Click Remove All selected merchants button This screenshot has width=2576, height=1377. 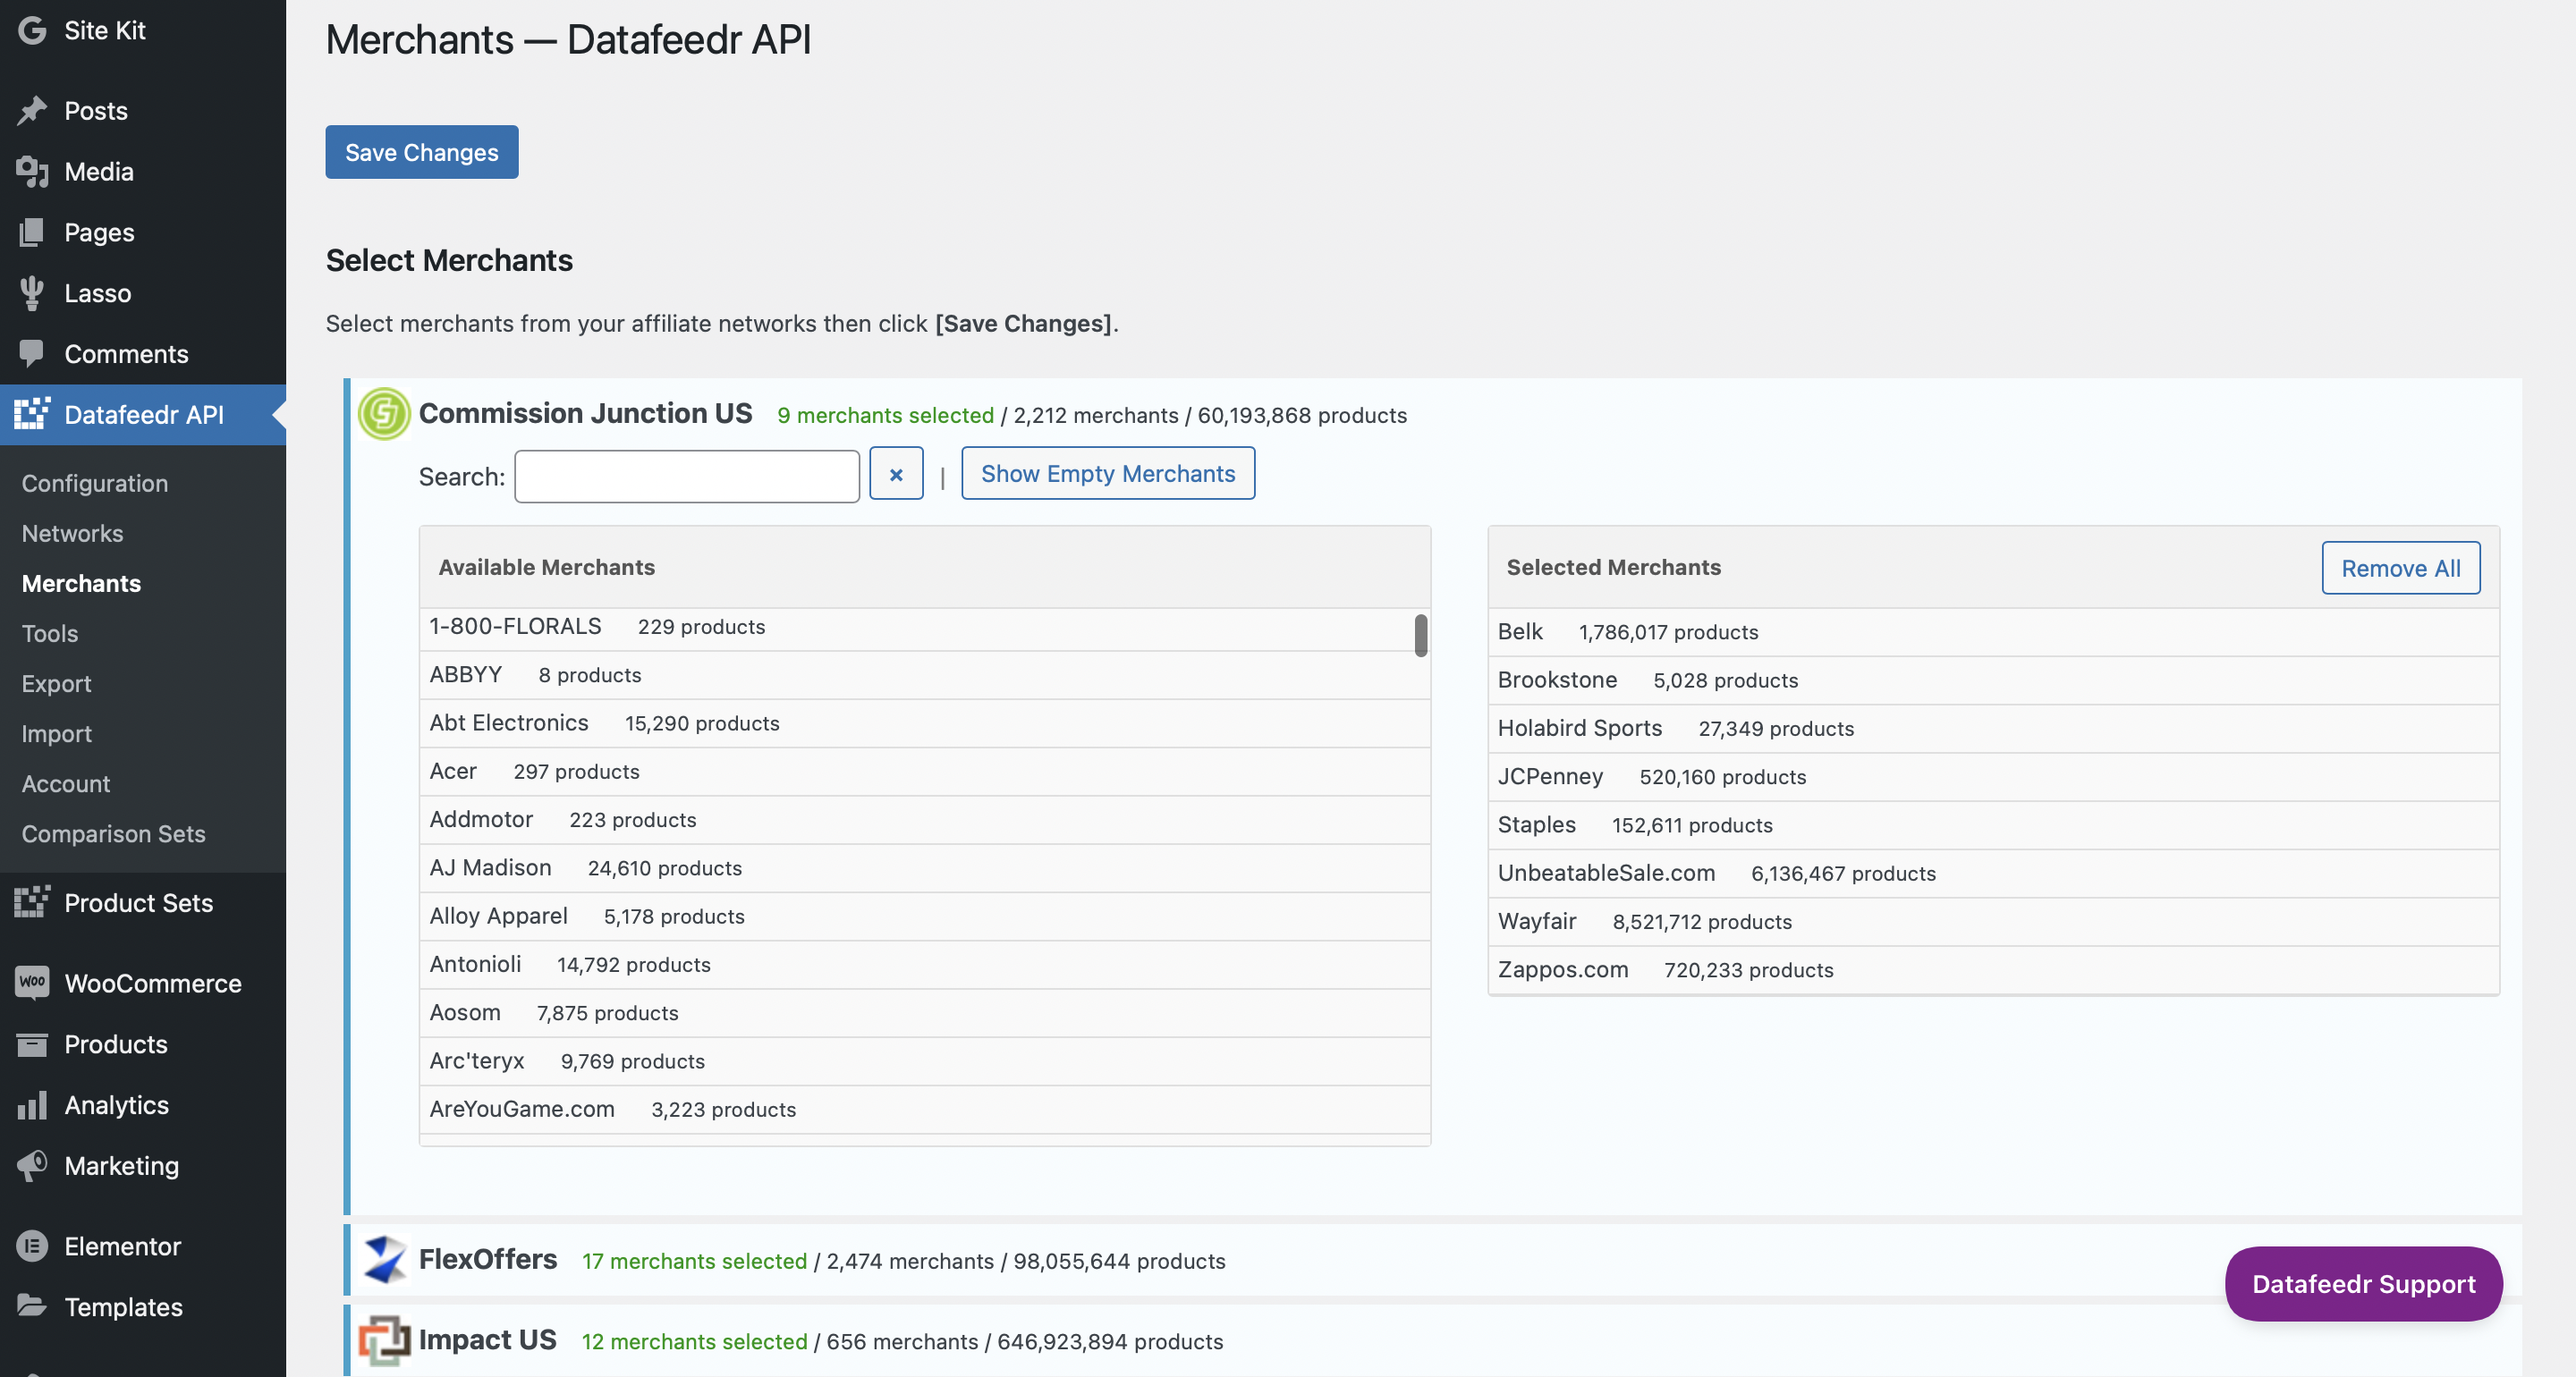[x=2400, y=568]
